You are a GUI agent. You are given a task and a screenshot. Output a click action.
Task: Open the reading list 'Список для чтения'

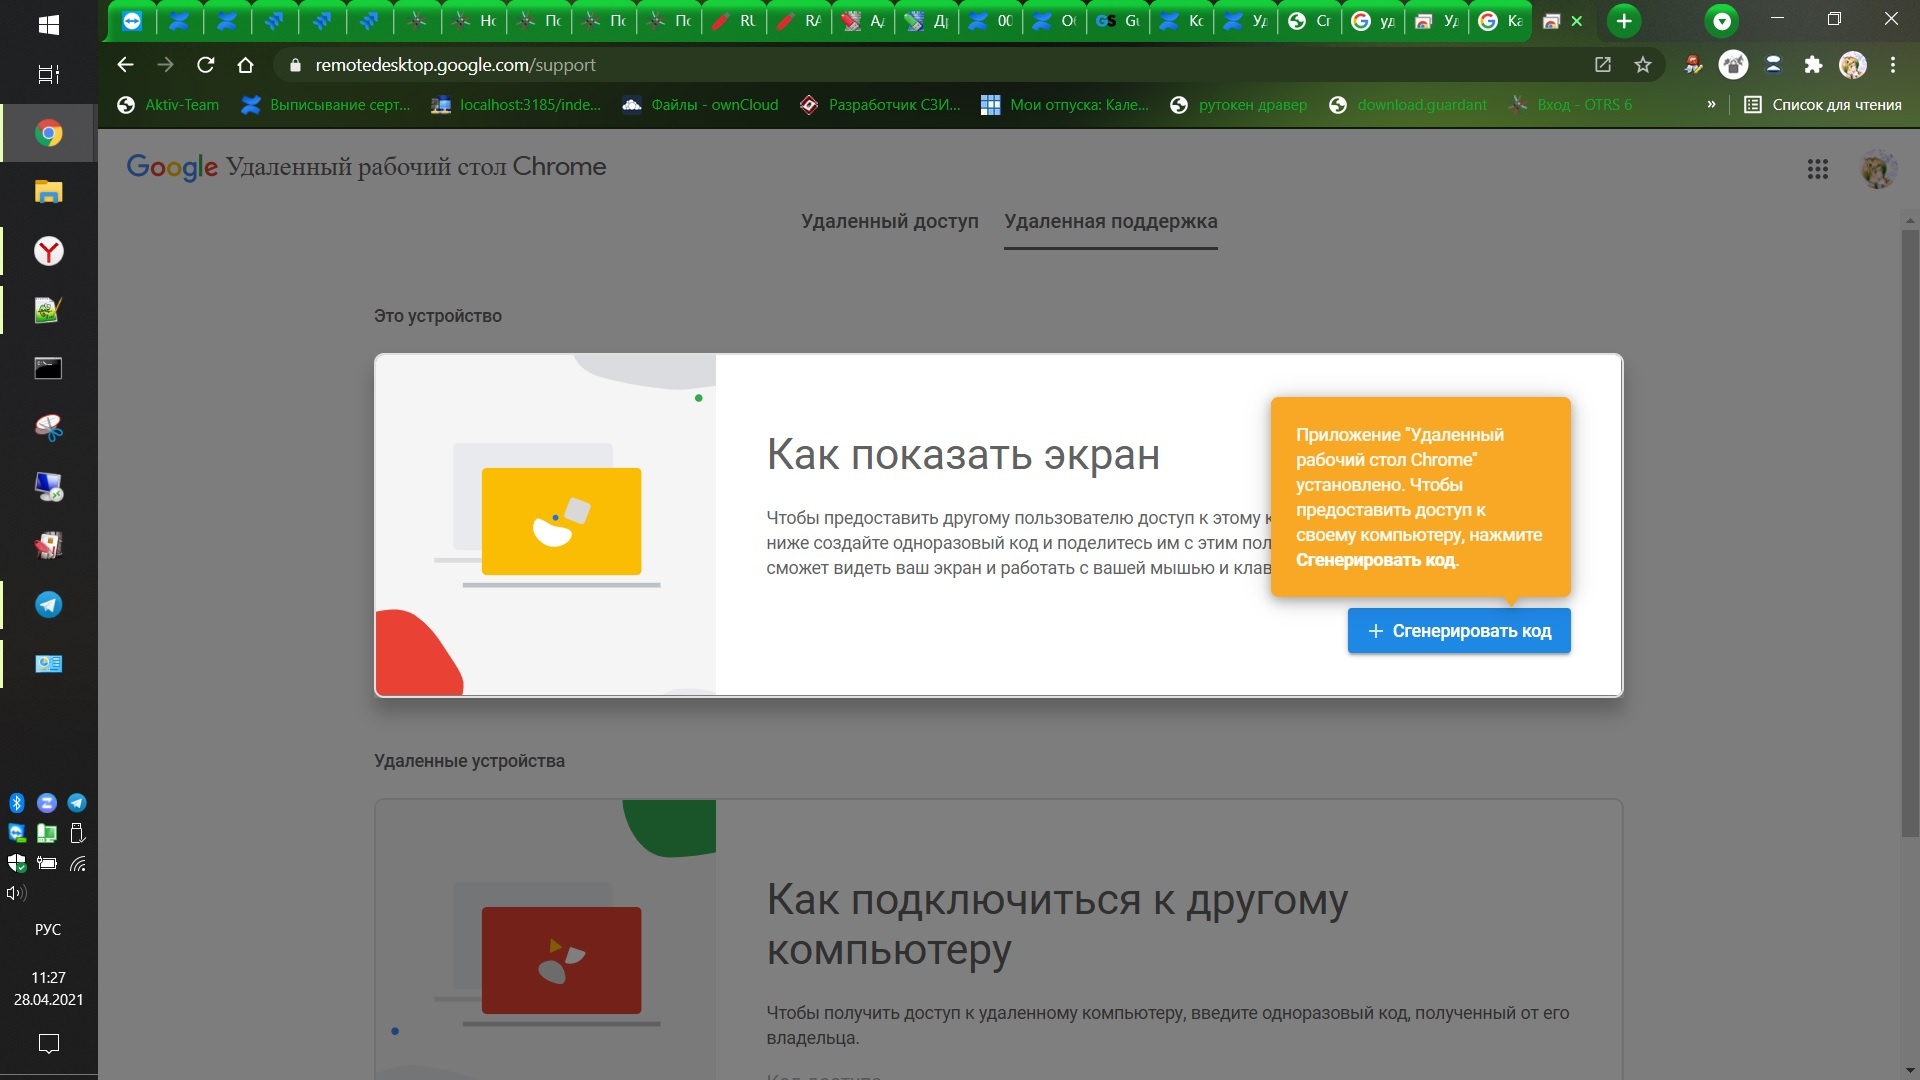coord(1823,105)
